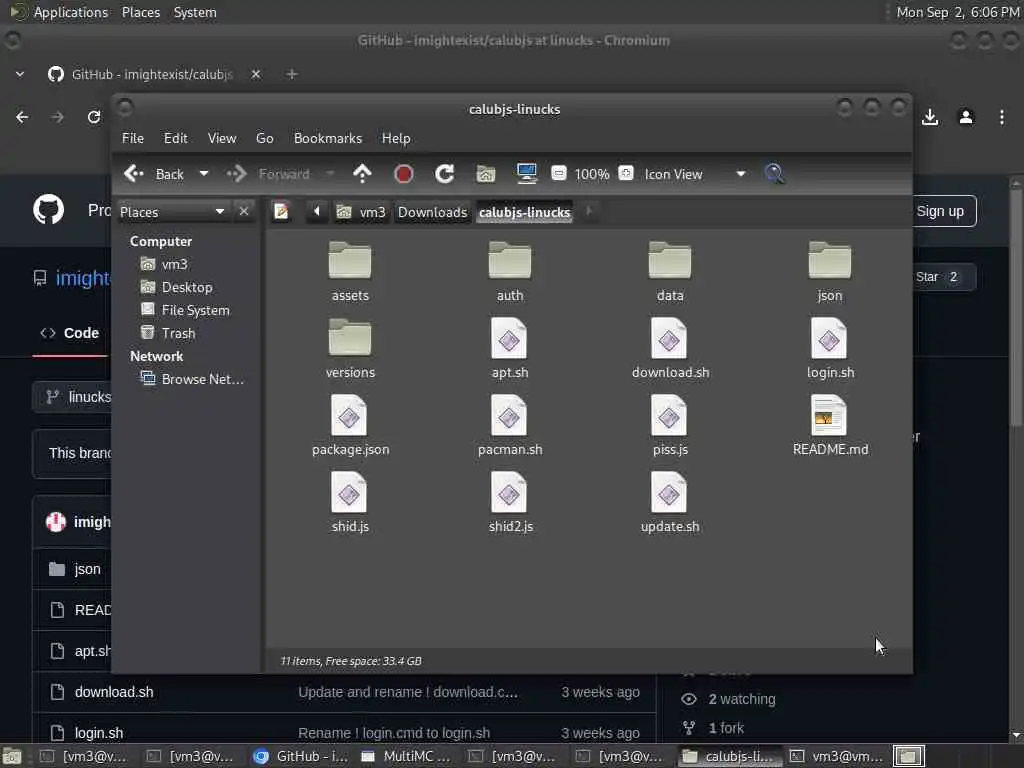Select shid2.js file icon
The height and width of the screenshot is (768, 1024).
click(509, 492)
